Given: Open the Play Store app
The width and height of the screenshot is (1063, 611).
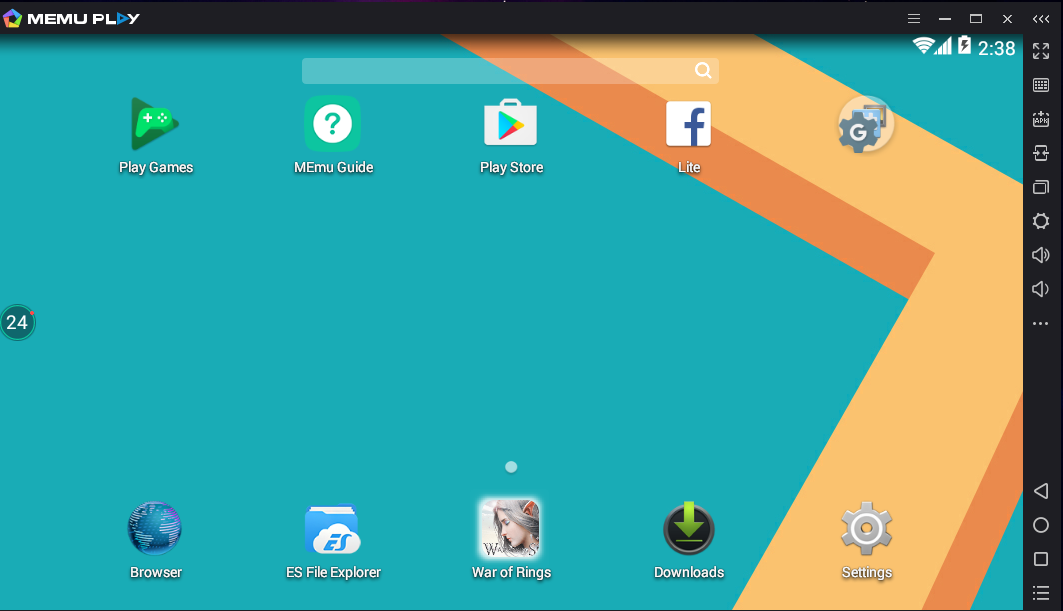Looking at the screenshot, I should (x=510, y=124).
